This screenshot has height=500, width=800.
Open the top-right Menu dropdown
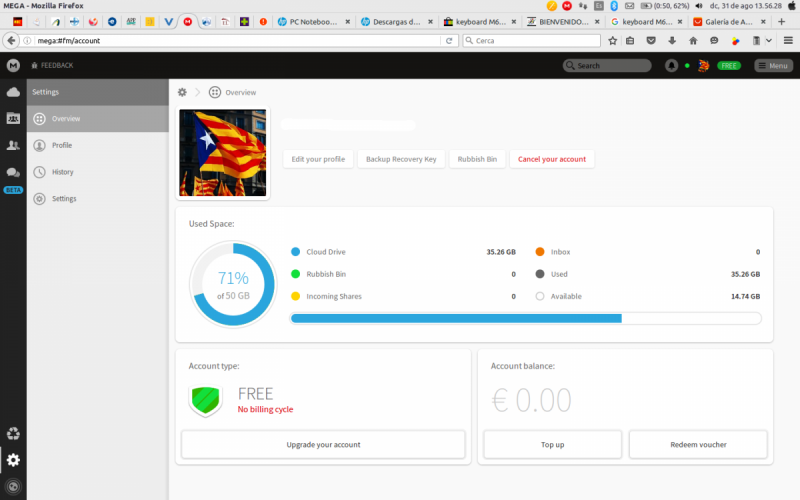click(x=773, y=65)
